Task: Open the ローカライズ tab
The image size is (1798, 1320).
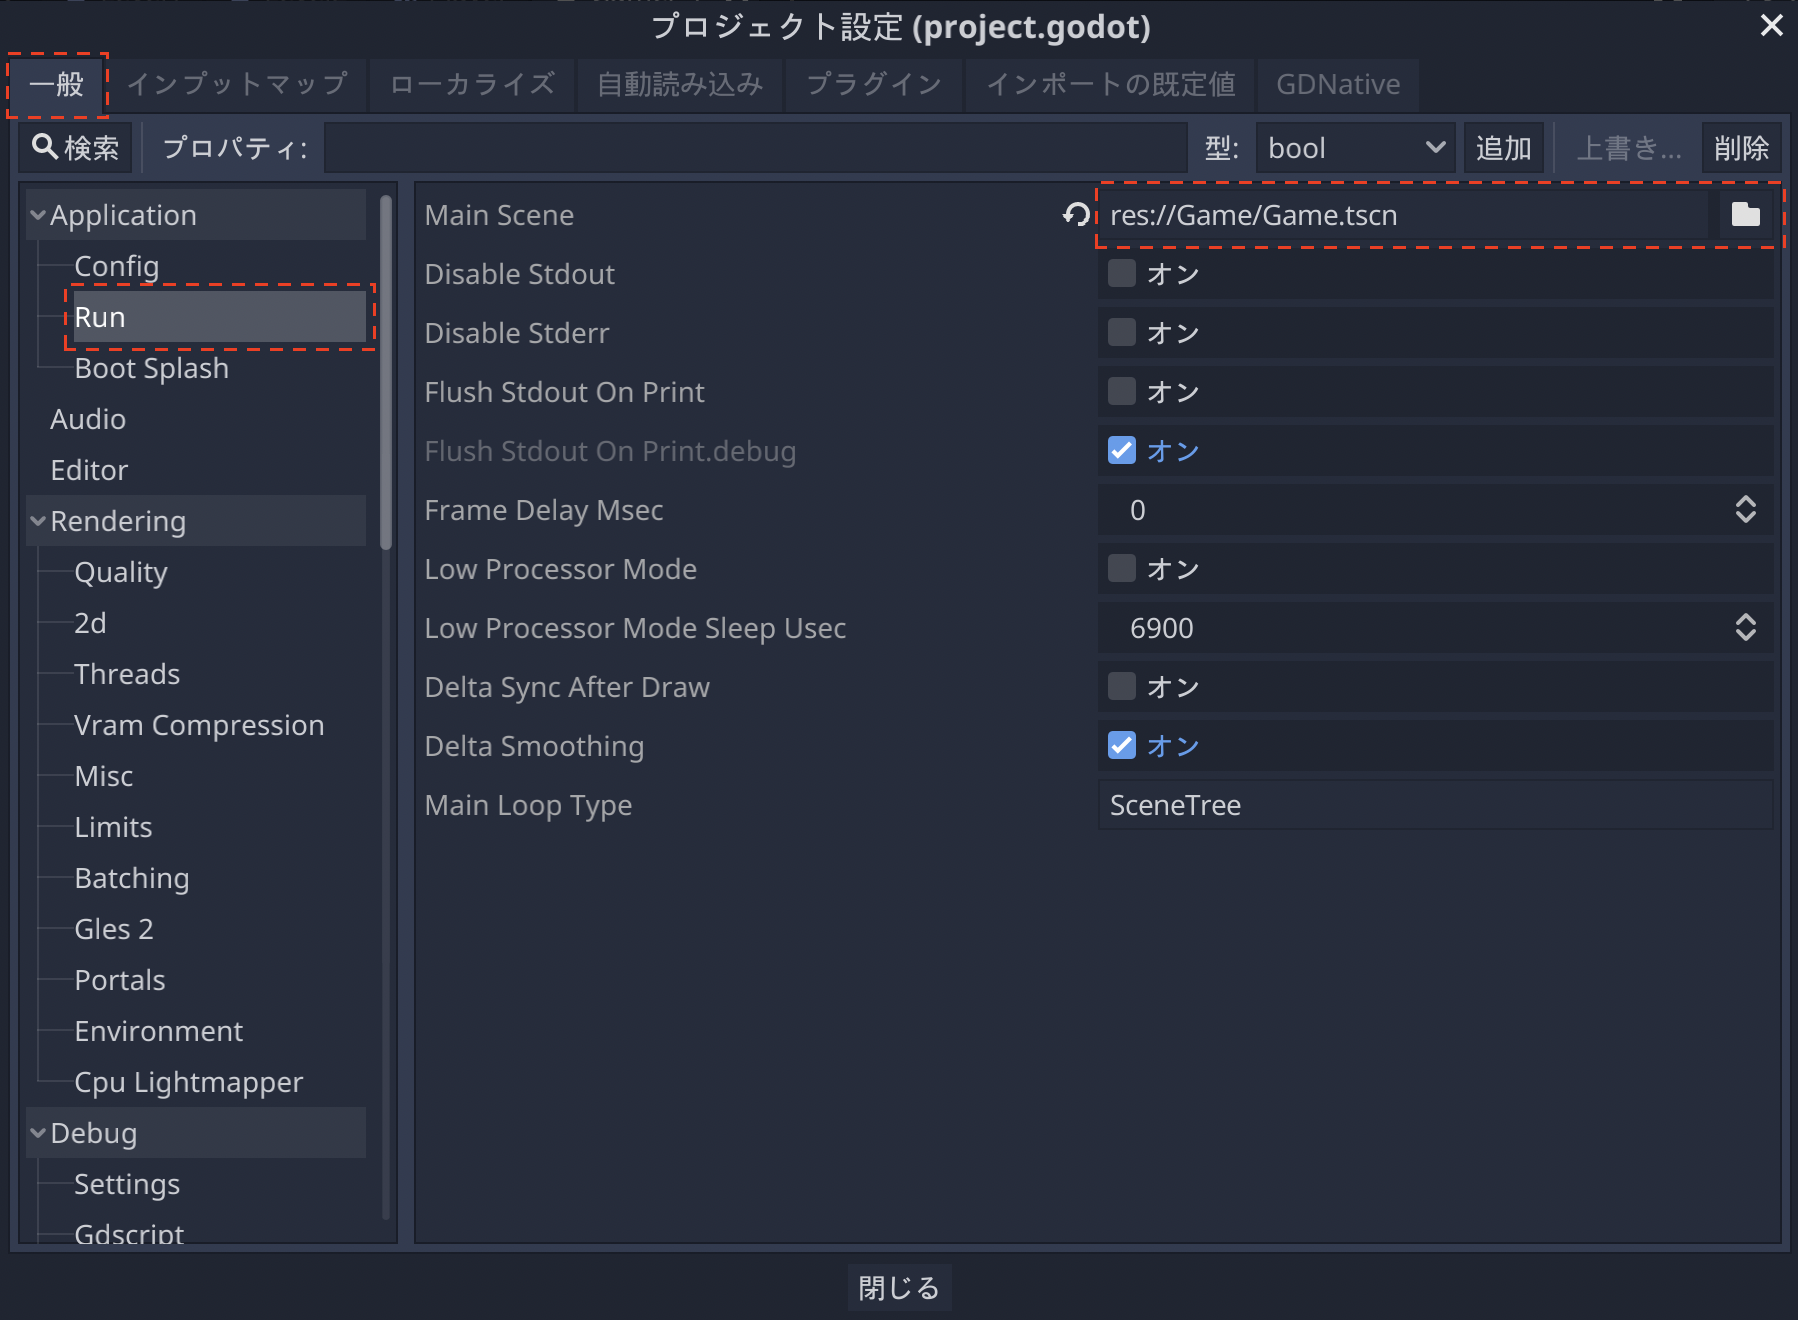Action: coord(472,85)
